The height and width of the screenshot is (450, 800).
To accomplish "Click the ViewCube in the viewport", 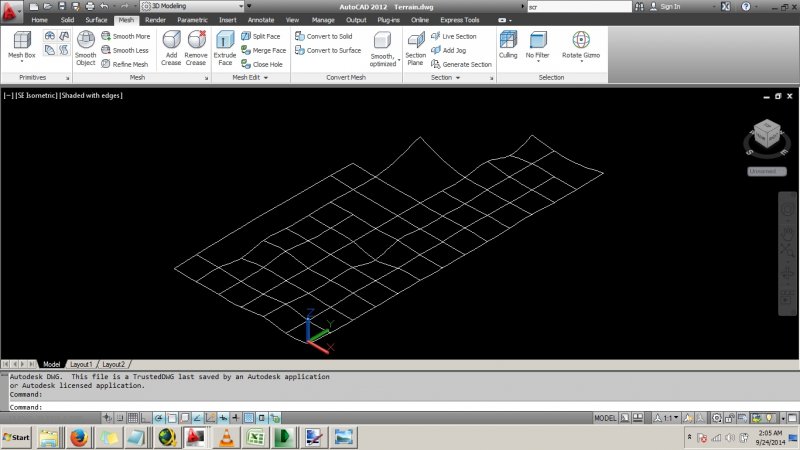I will (766, 132).
